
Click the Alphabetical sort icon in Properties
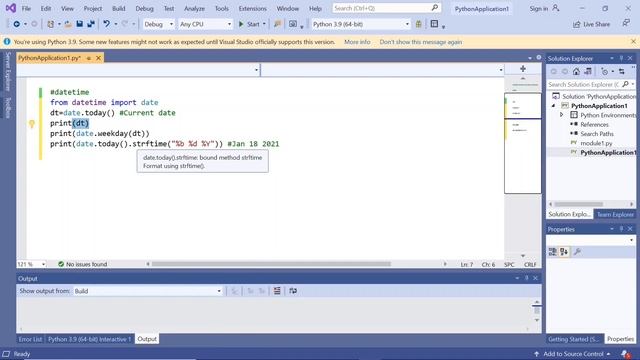click(x=564, y=252)
